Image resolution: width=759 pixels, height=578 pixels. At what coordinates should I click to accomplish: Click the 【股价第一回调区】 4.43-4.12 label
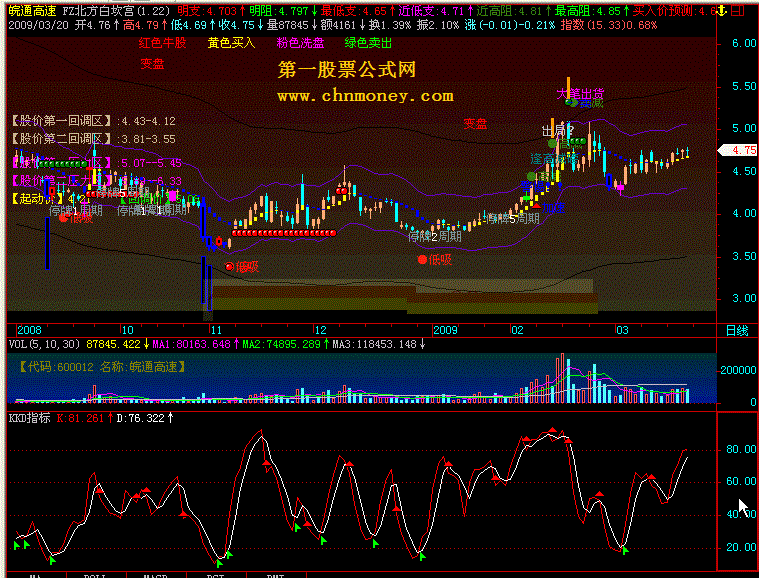click(93, 121)
